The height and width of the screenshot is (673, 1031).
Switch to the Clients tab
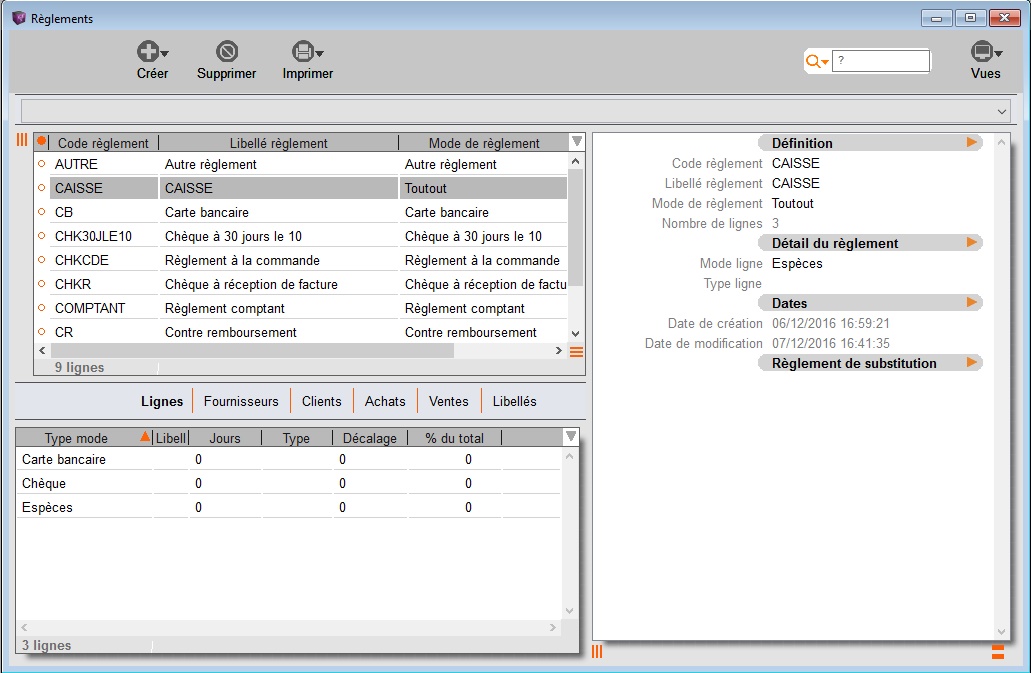click(x=322, y=401)
